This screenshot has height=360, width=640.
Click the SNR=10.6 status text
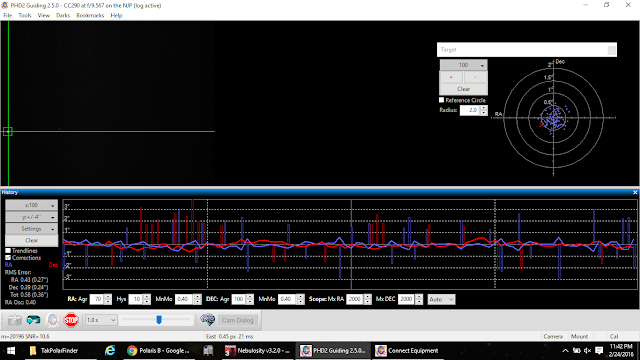(x=38, y=337)
